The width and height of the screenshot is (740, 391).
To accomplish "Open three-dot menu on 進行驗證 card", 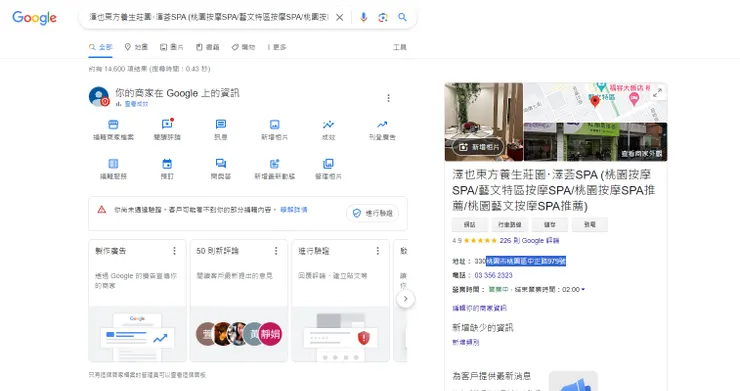I will coord(378,251).
